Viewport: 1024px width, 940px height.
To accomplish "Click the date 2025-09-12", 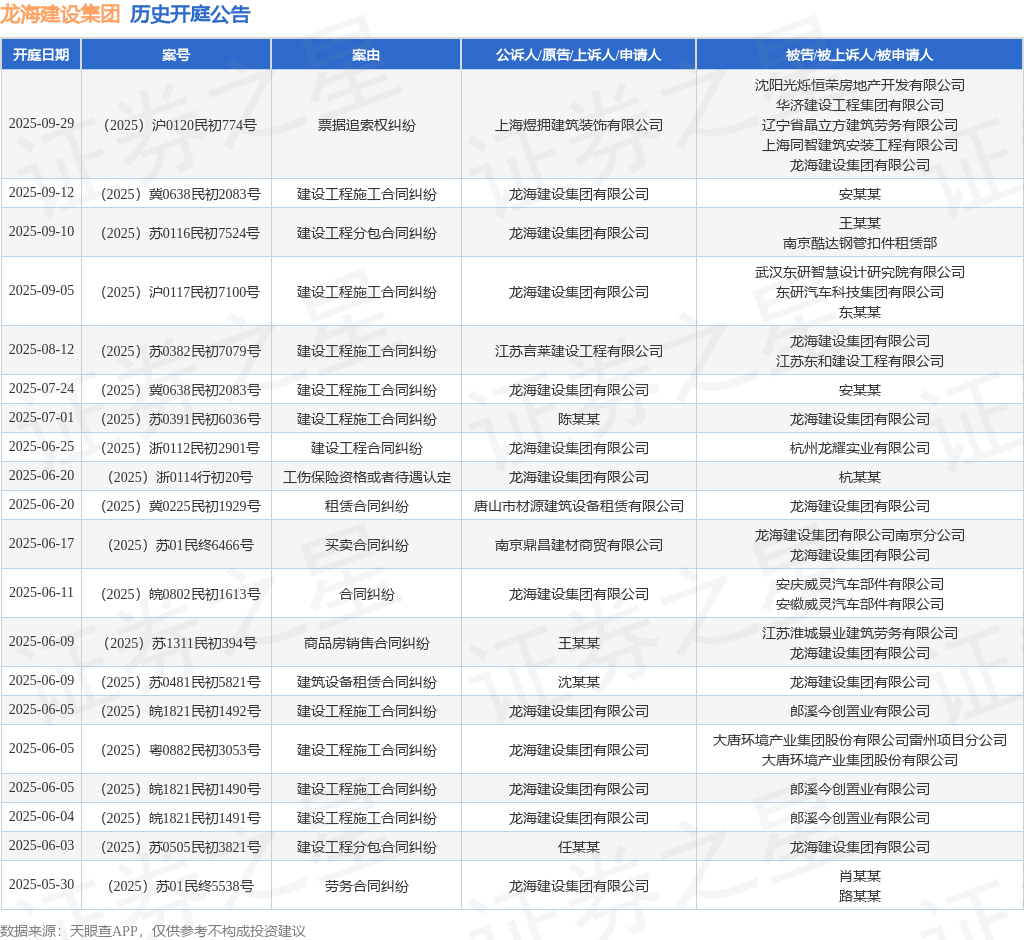I will pyautogui.click(x=41, y=193).
